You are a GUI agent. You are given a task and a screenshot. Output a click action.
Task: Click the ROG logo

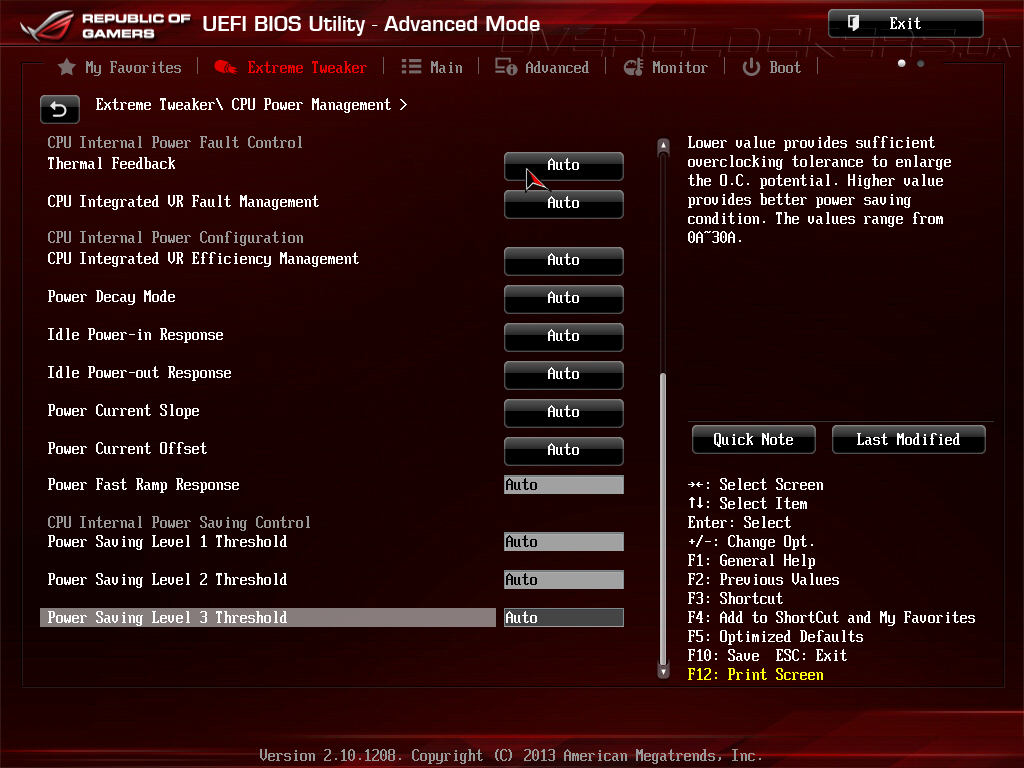[x=47, y=26]
